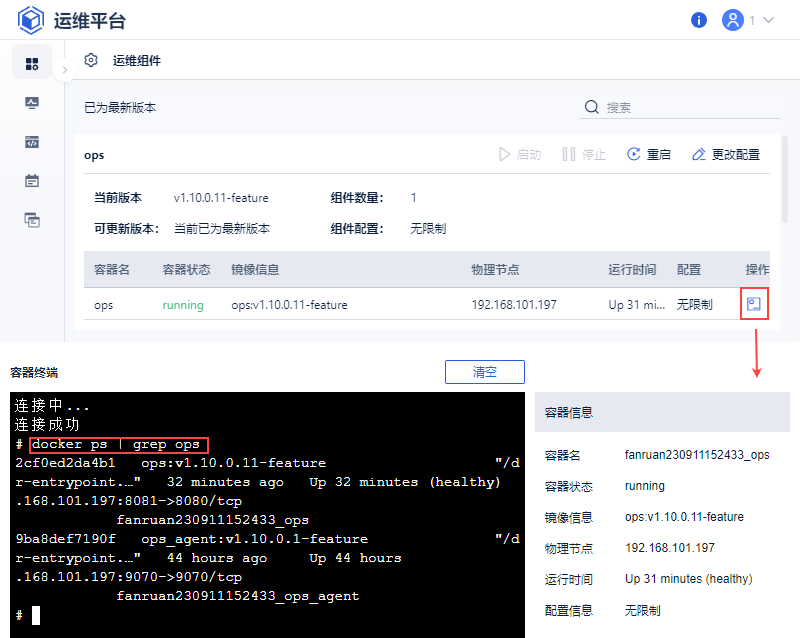Screen dimensions: 800x638
Task: Click the ops component card title
Action: coord(94,155)
